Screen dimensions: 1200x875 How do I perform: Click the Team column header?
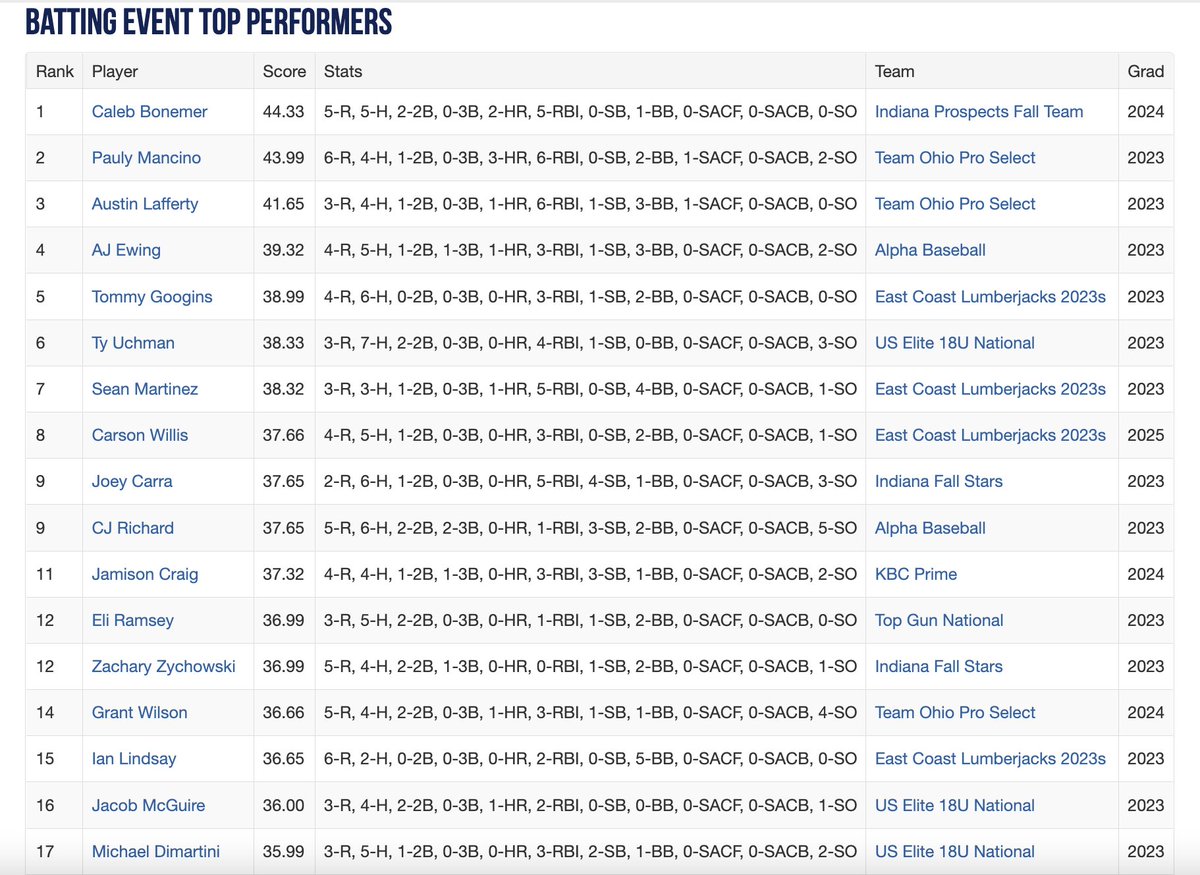click(x=895, y=71)
